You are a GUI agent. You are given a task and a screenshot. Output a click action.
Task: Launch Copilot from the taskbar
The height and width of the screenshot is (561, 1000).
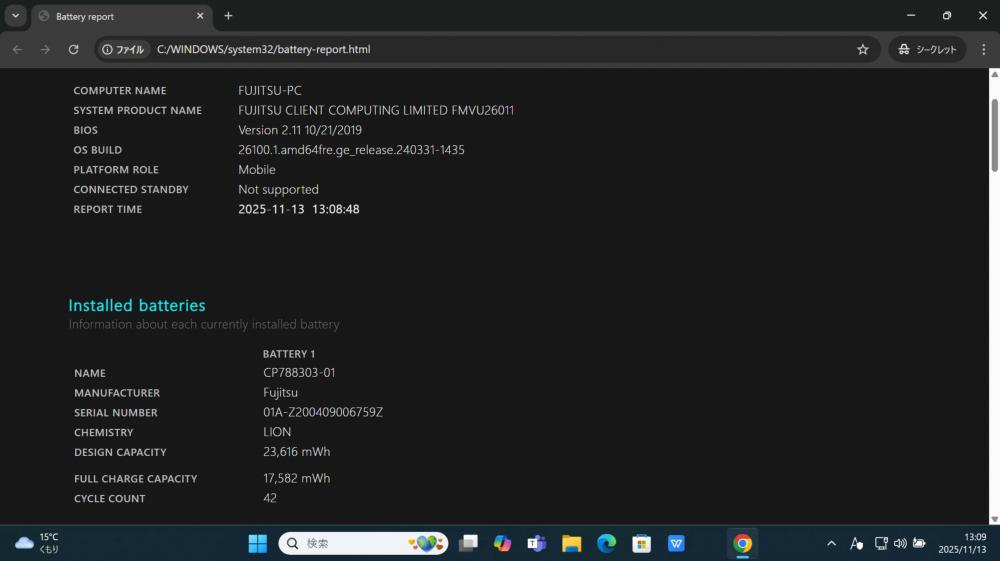tap(503, 543)
